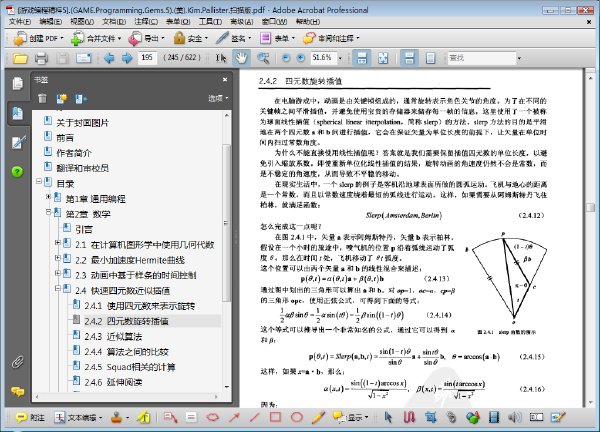Viewport: 600px width, 432px height.
Task: Collapse bookmark 2.4 快速四元数近似插值
Action: (57, 288)
